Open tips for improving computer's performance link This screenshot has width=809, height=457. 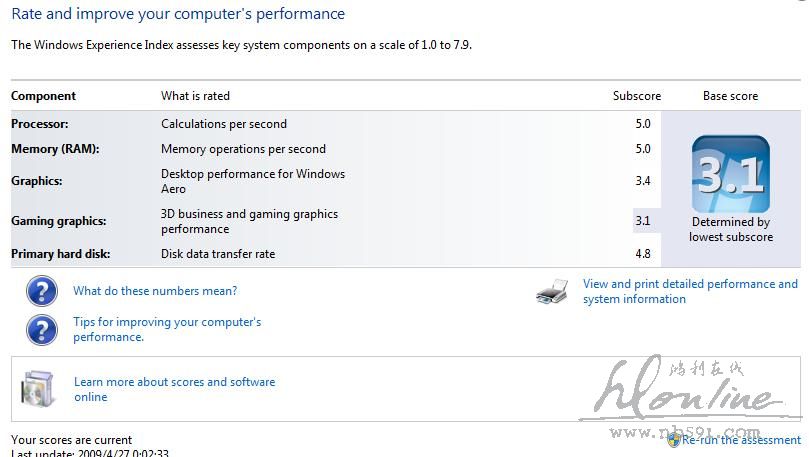point(166,329)
